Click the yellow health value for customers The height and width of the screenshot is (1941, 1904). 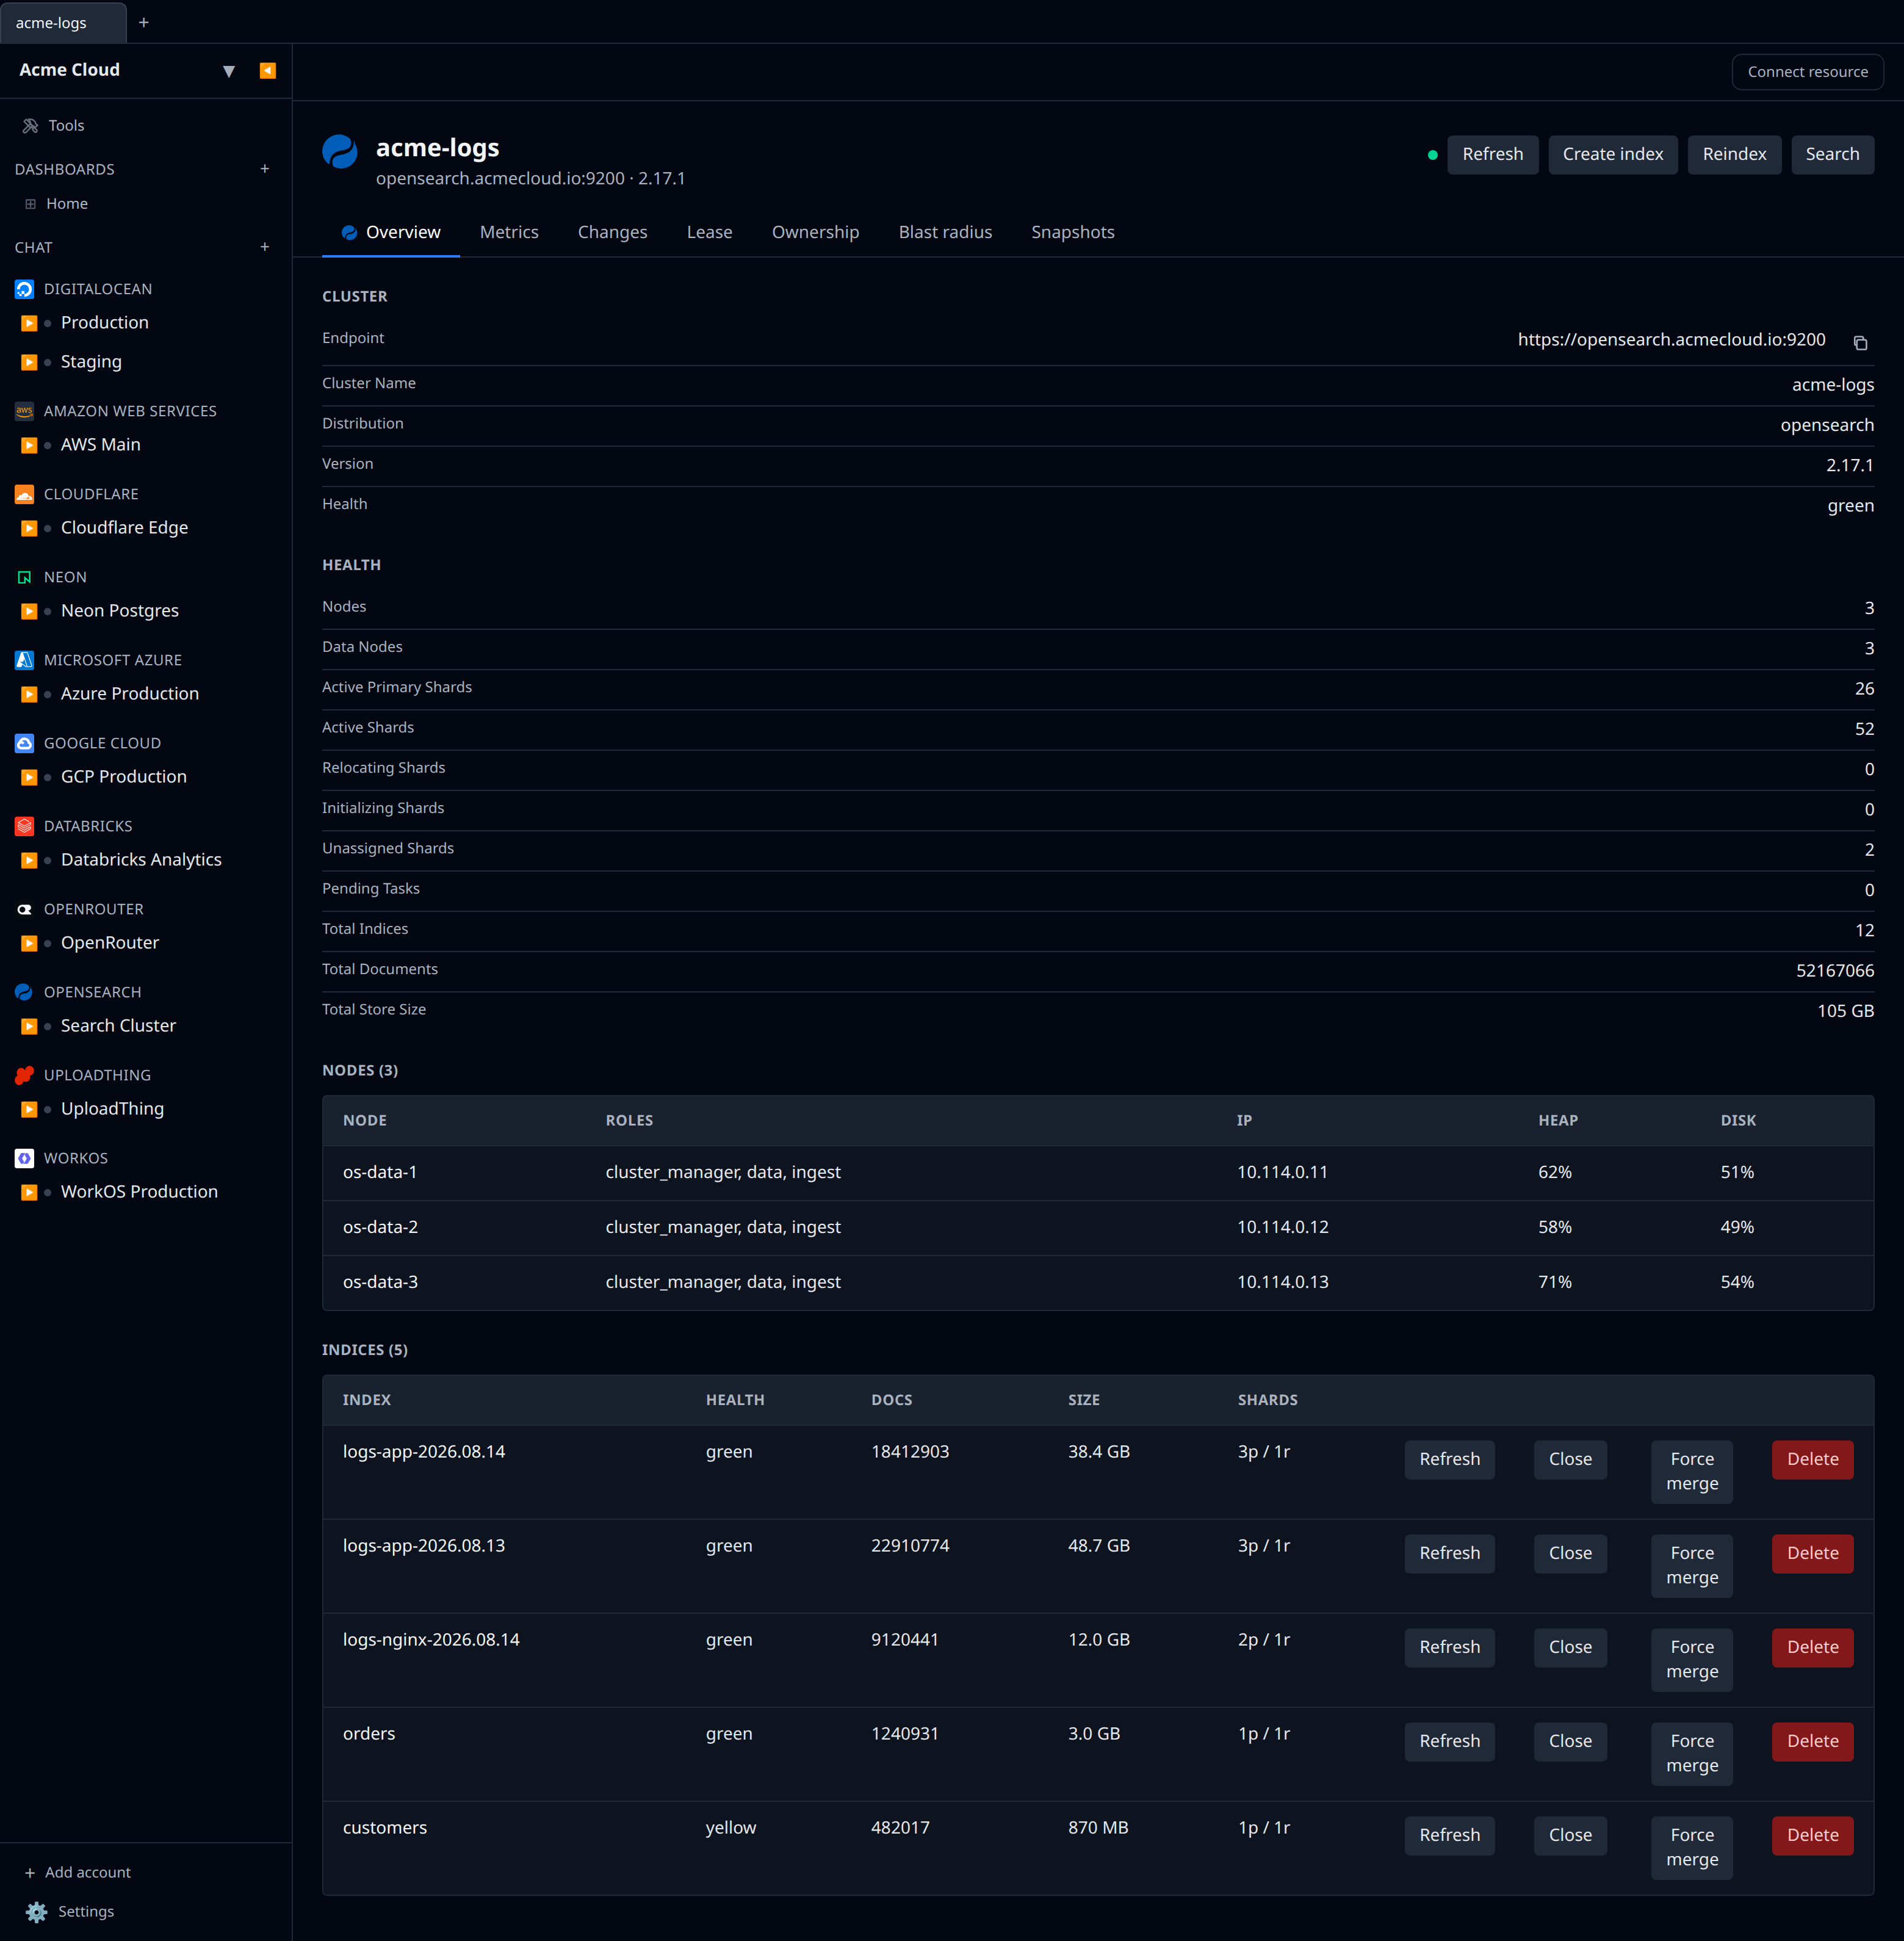point(731,1828)
